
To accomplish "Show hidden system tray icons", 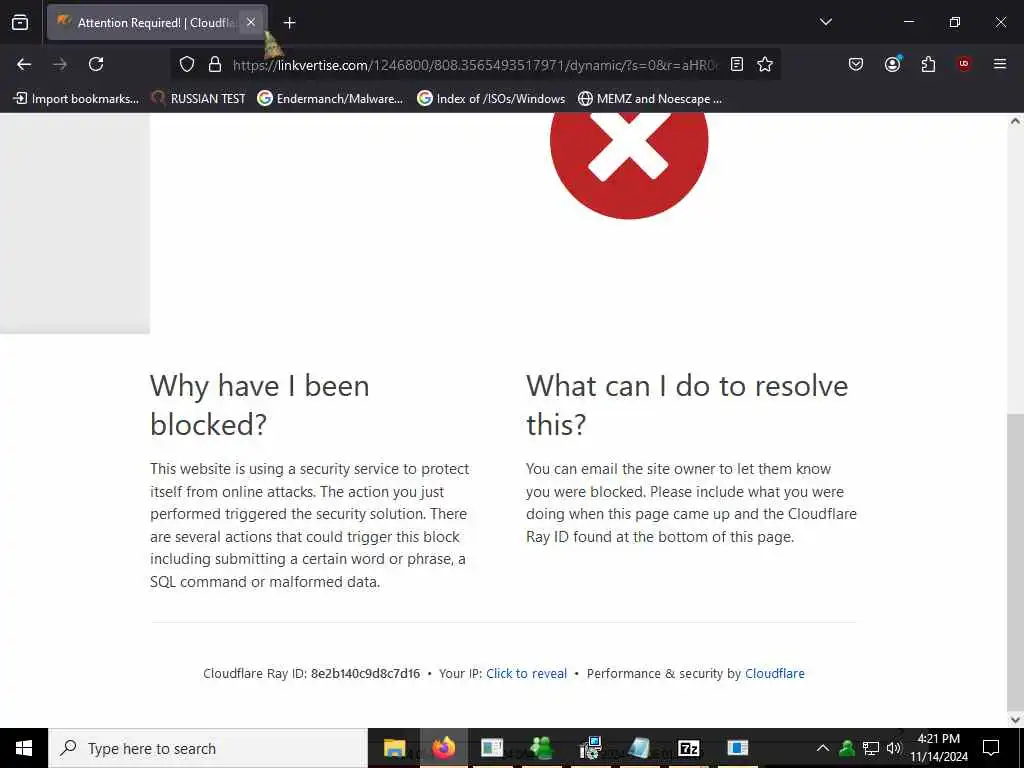I will click(x=823, y=748).
